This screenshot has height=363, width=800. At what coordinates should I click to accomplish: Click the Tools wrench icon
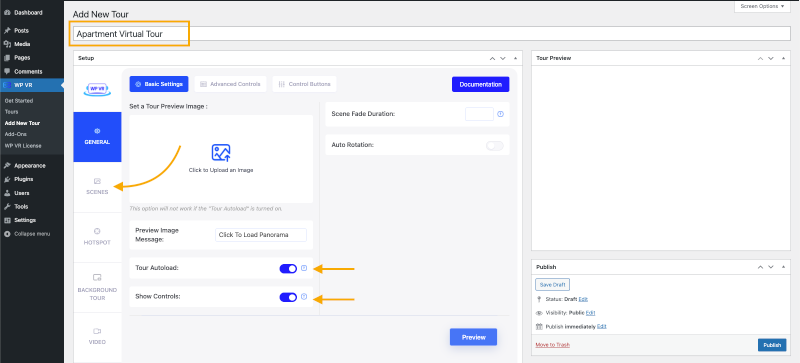point(7,207)
